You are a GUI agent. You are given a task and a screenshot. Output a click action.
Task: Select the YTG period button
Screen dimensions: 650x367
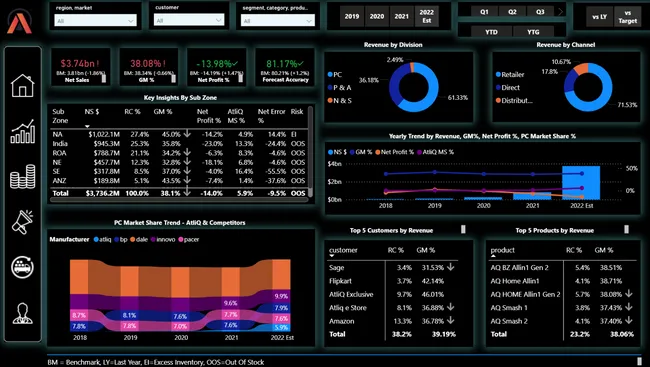[533, 32]
